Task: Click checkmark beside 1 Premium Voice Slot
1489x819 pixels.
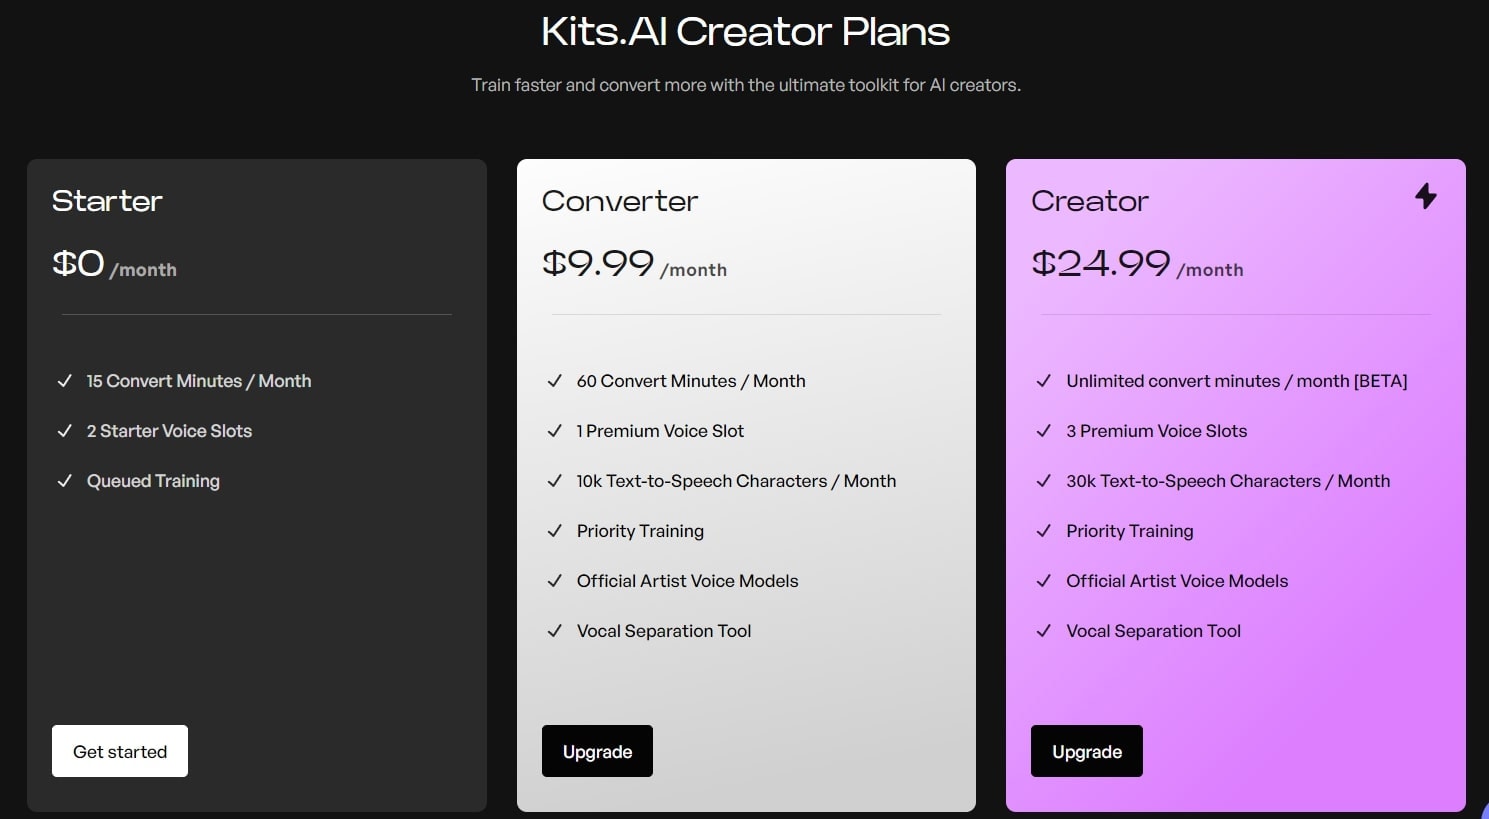Action: click(x=555, y=431)
